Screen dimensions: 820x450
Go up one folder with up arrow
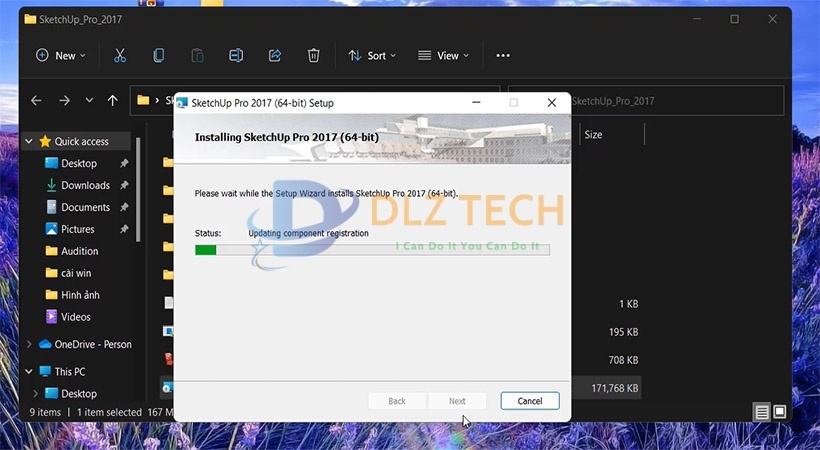pyautogui.click(x=112, y=101)
